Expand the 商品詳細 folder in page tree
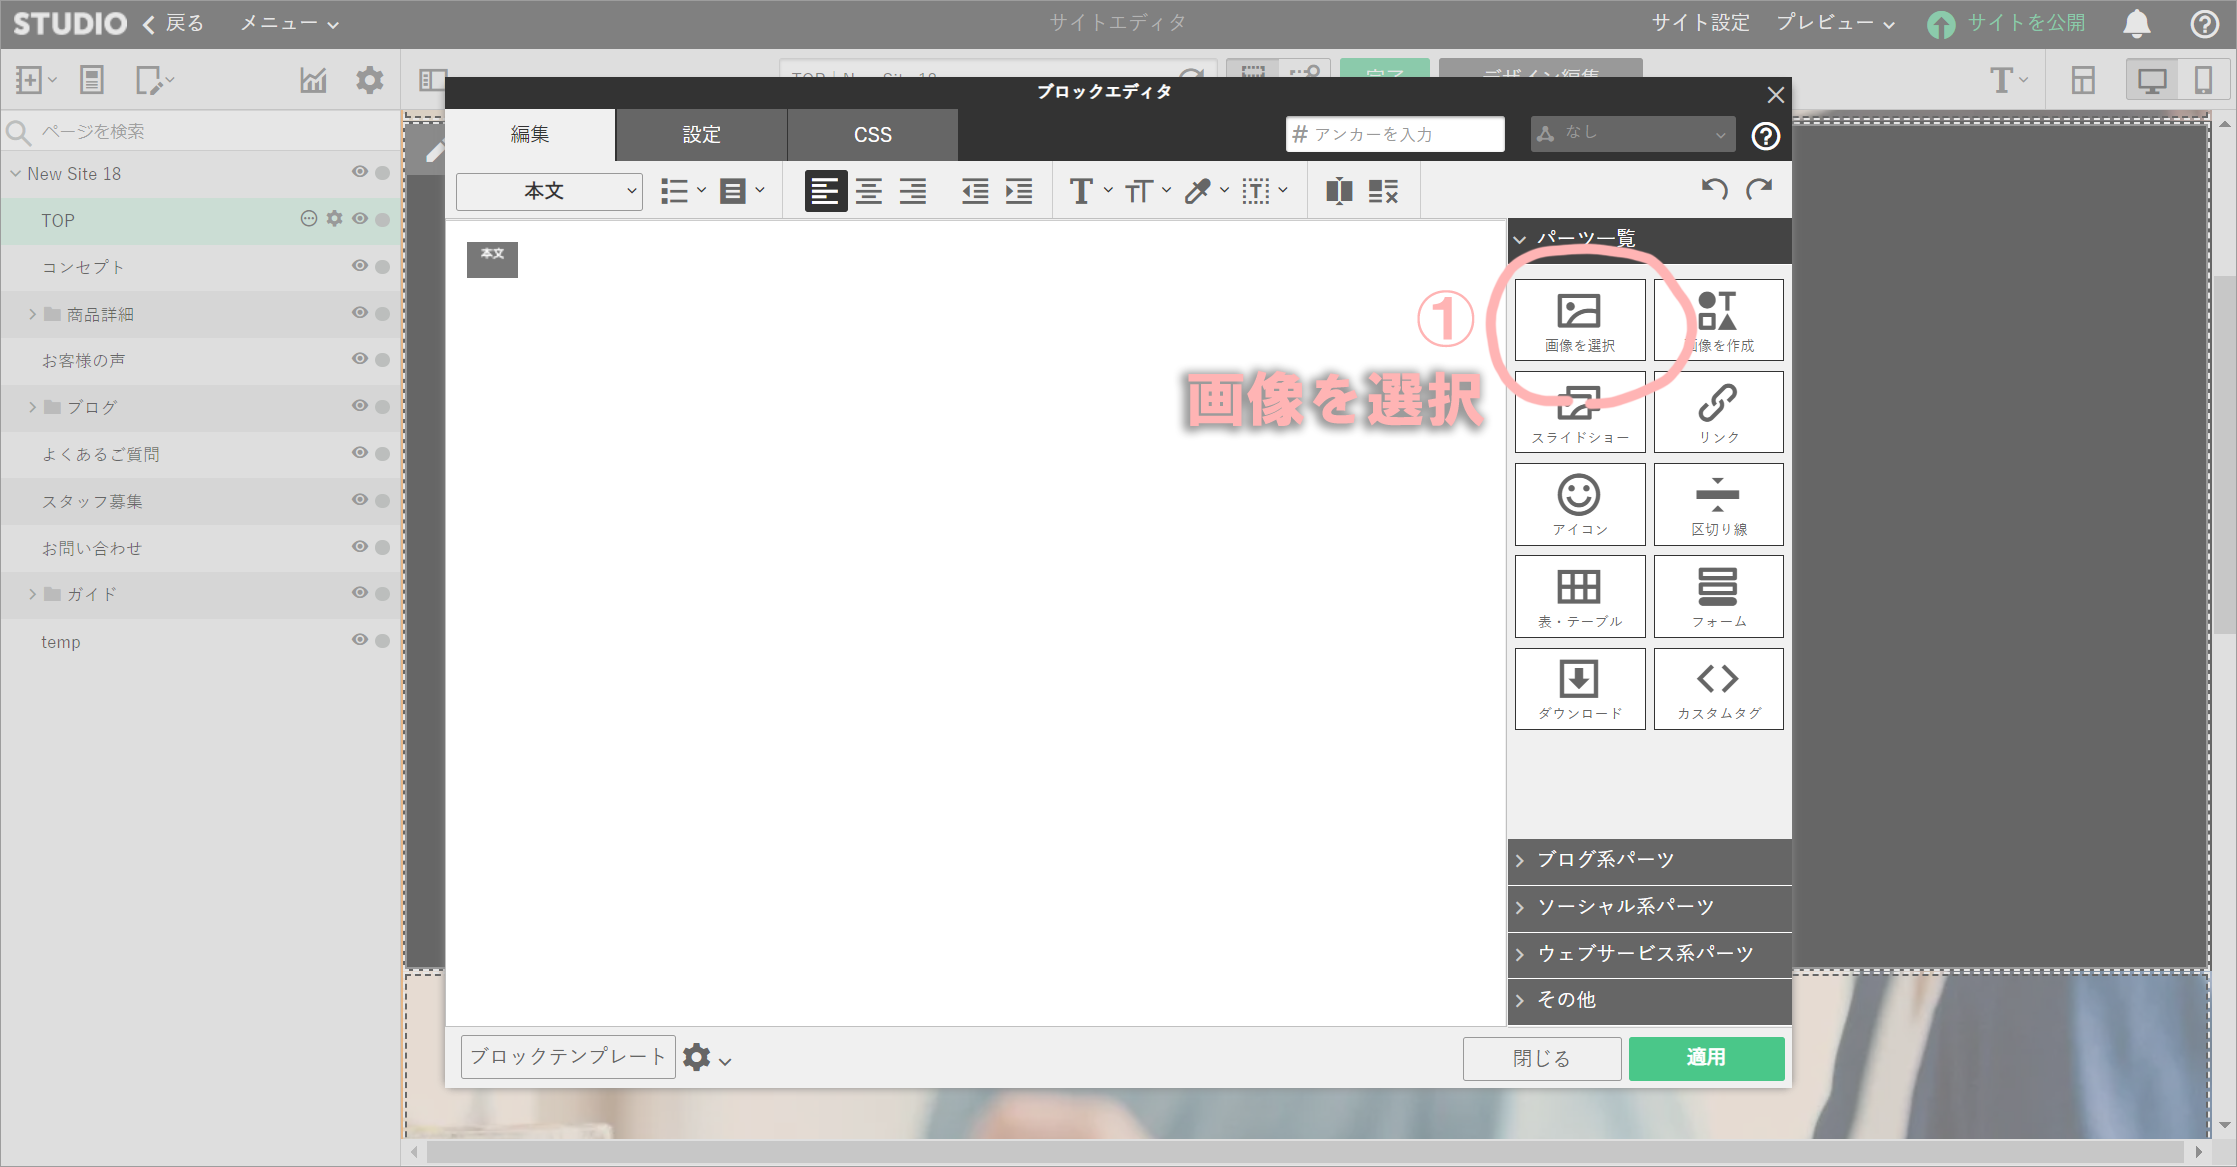2237x1167 pixels. pos(32,314)
